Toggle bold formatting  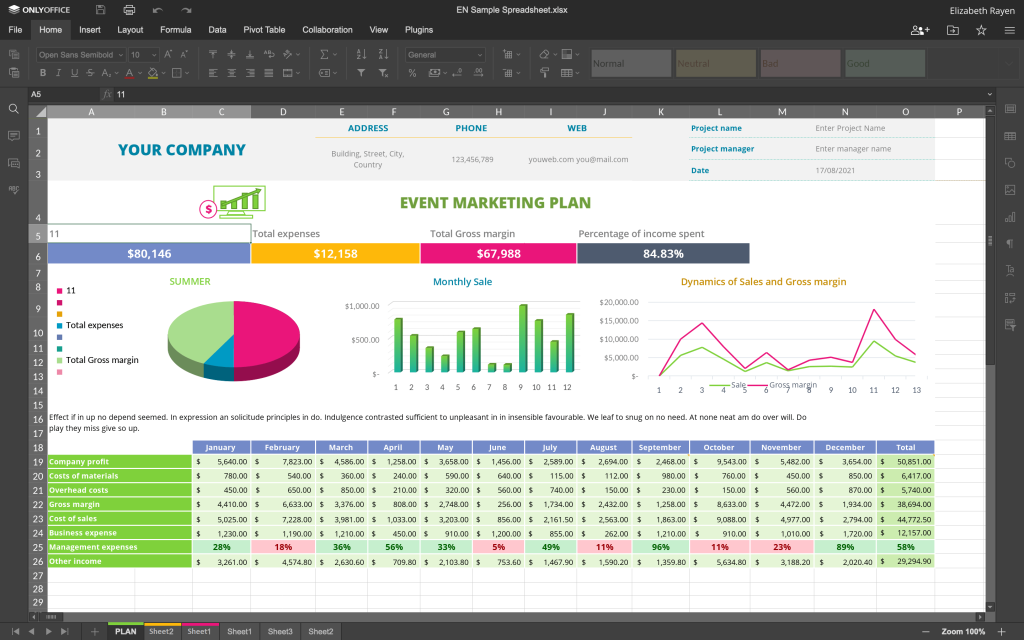point(43,72)
